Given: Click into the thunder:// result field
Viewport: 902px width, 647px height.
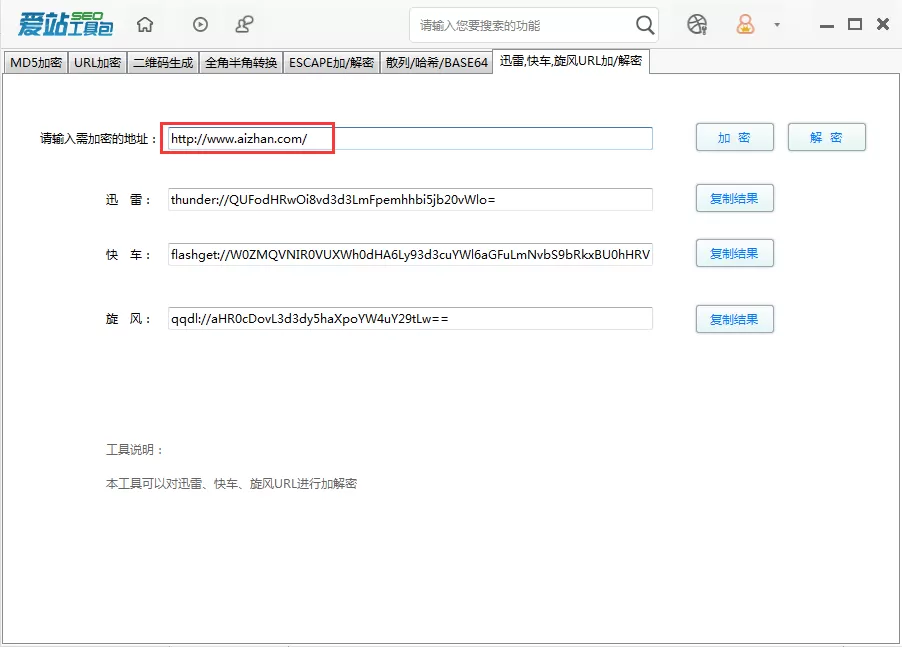Looking at the screenshot, I should 410,200.
